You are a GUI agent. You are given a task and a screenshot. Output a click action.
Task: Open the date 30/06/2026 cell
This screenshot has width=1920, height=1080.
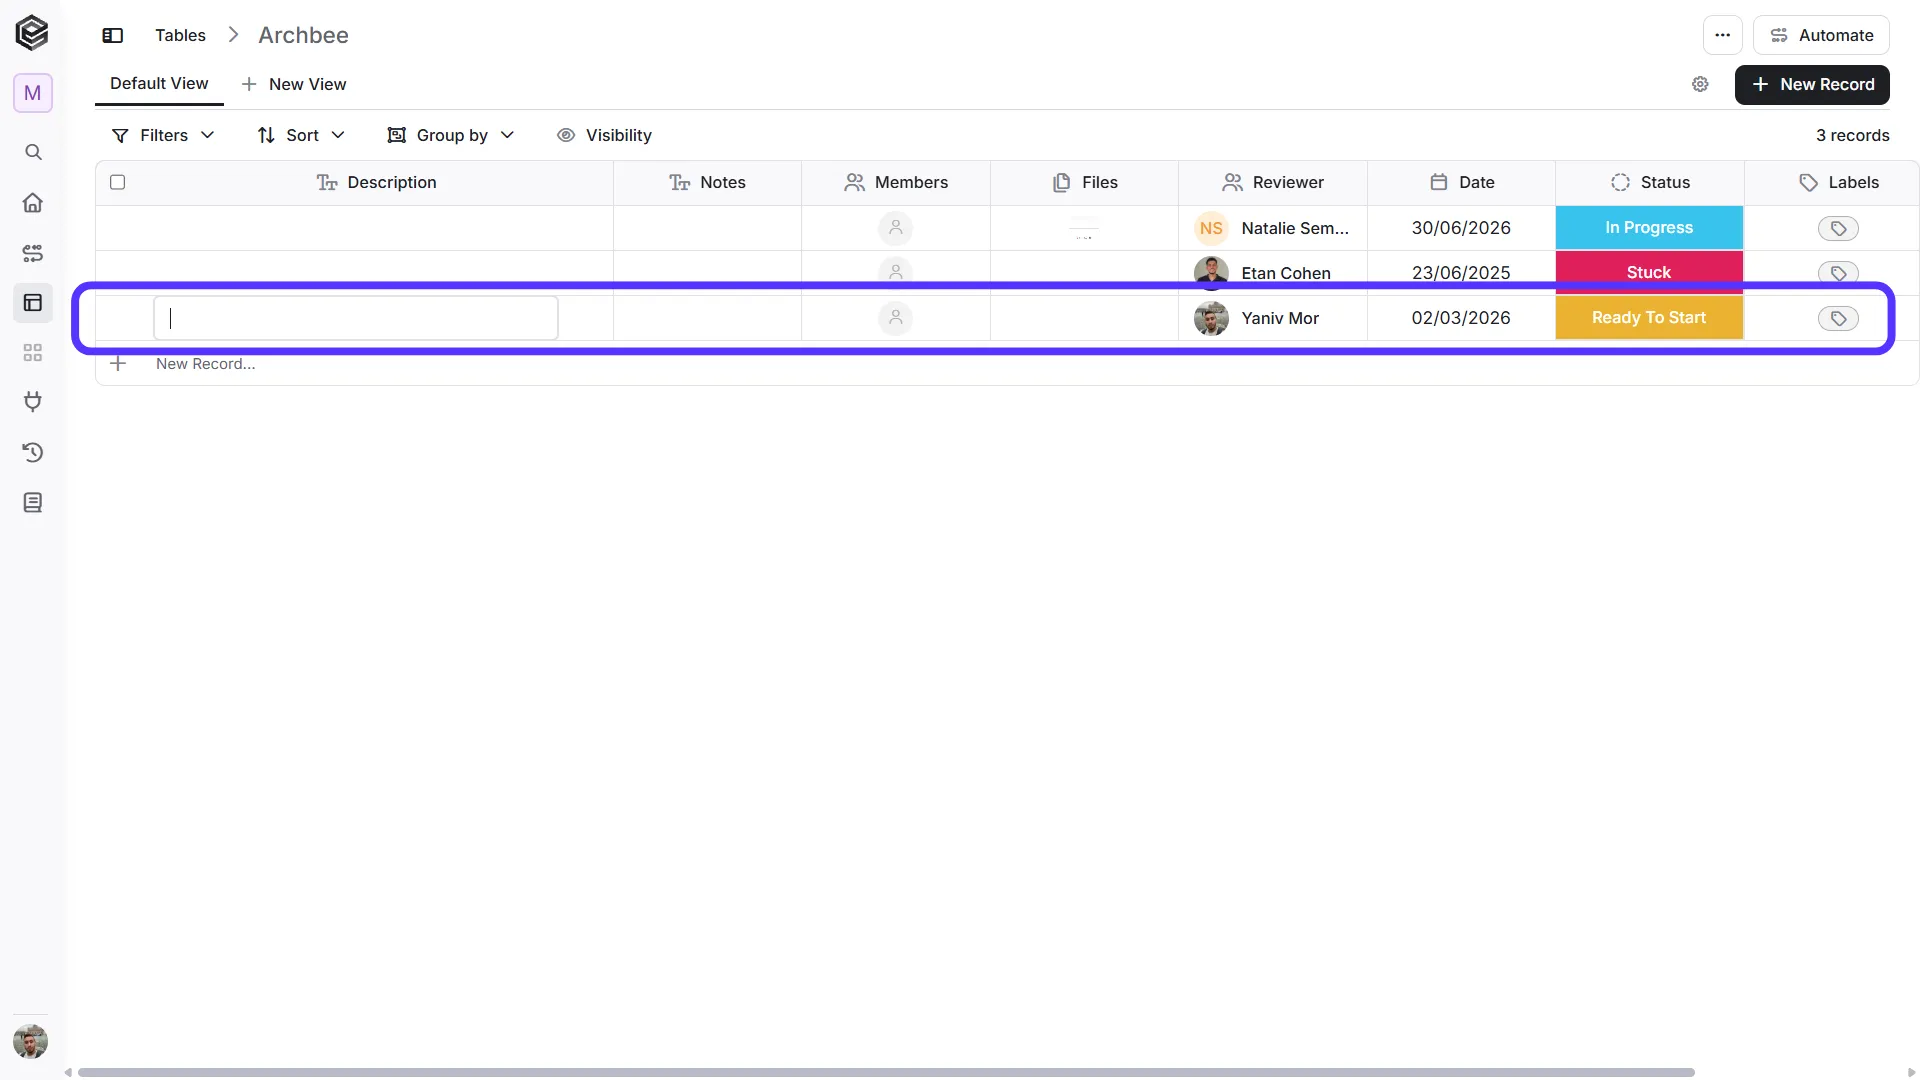pyautogui.click(x=1461, y=228)
